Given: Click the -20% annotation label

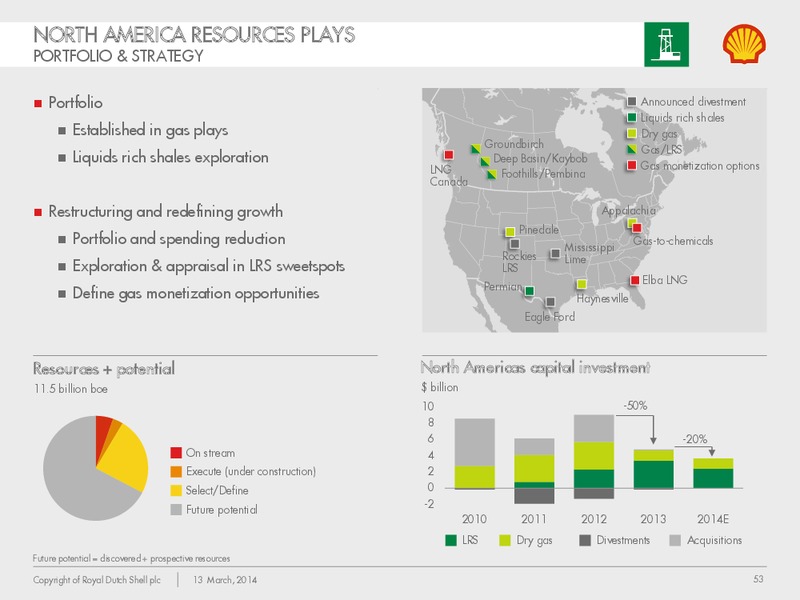Looking at the screenshot, I should point(695,439).
